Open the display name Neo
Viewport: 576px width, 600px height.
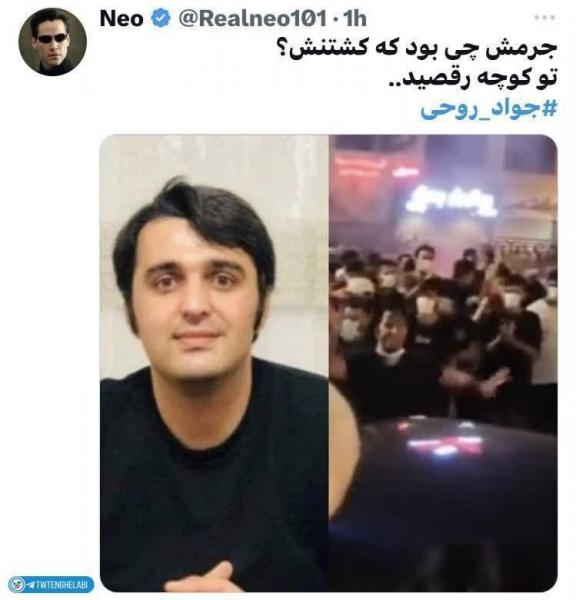point(121,18)
